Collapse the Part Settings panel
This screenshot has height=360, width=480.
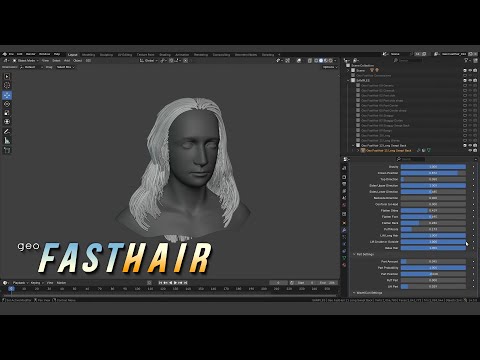tap(363, 254)
